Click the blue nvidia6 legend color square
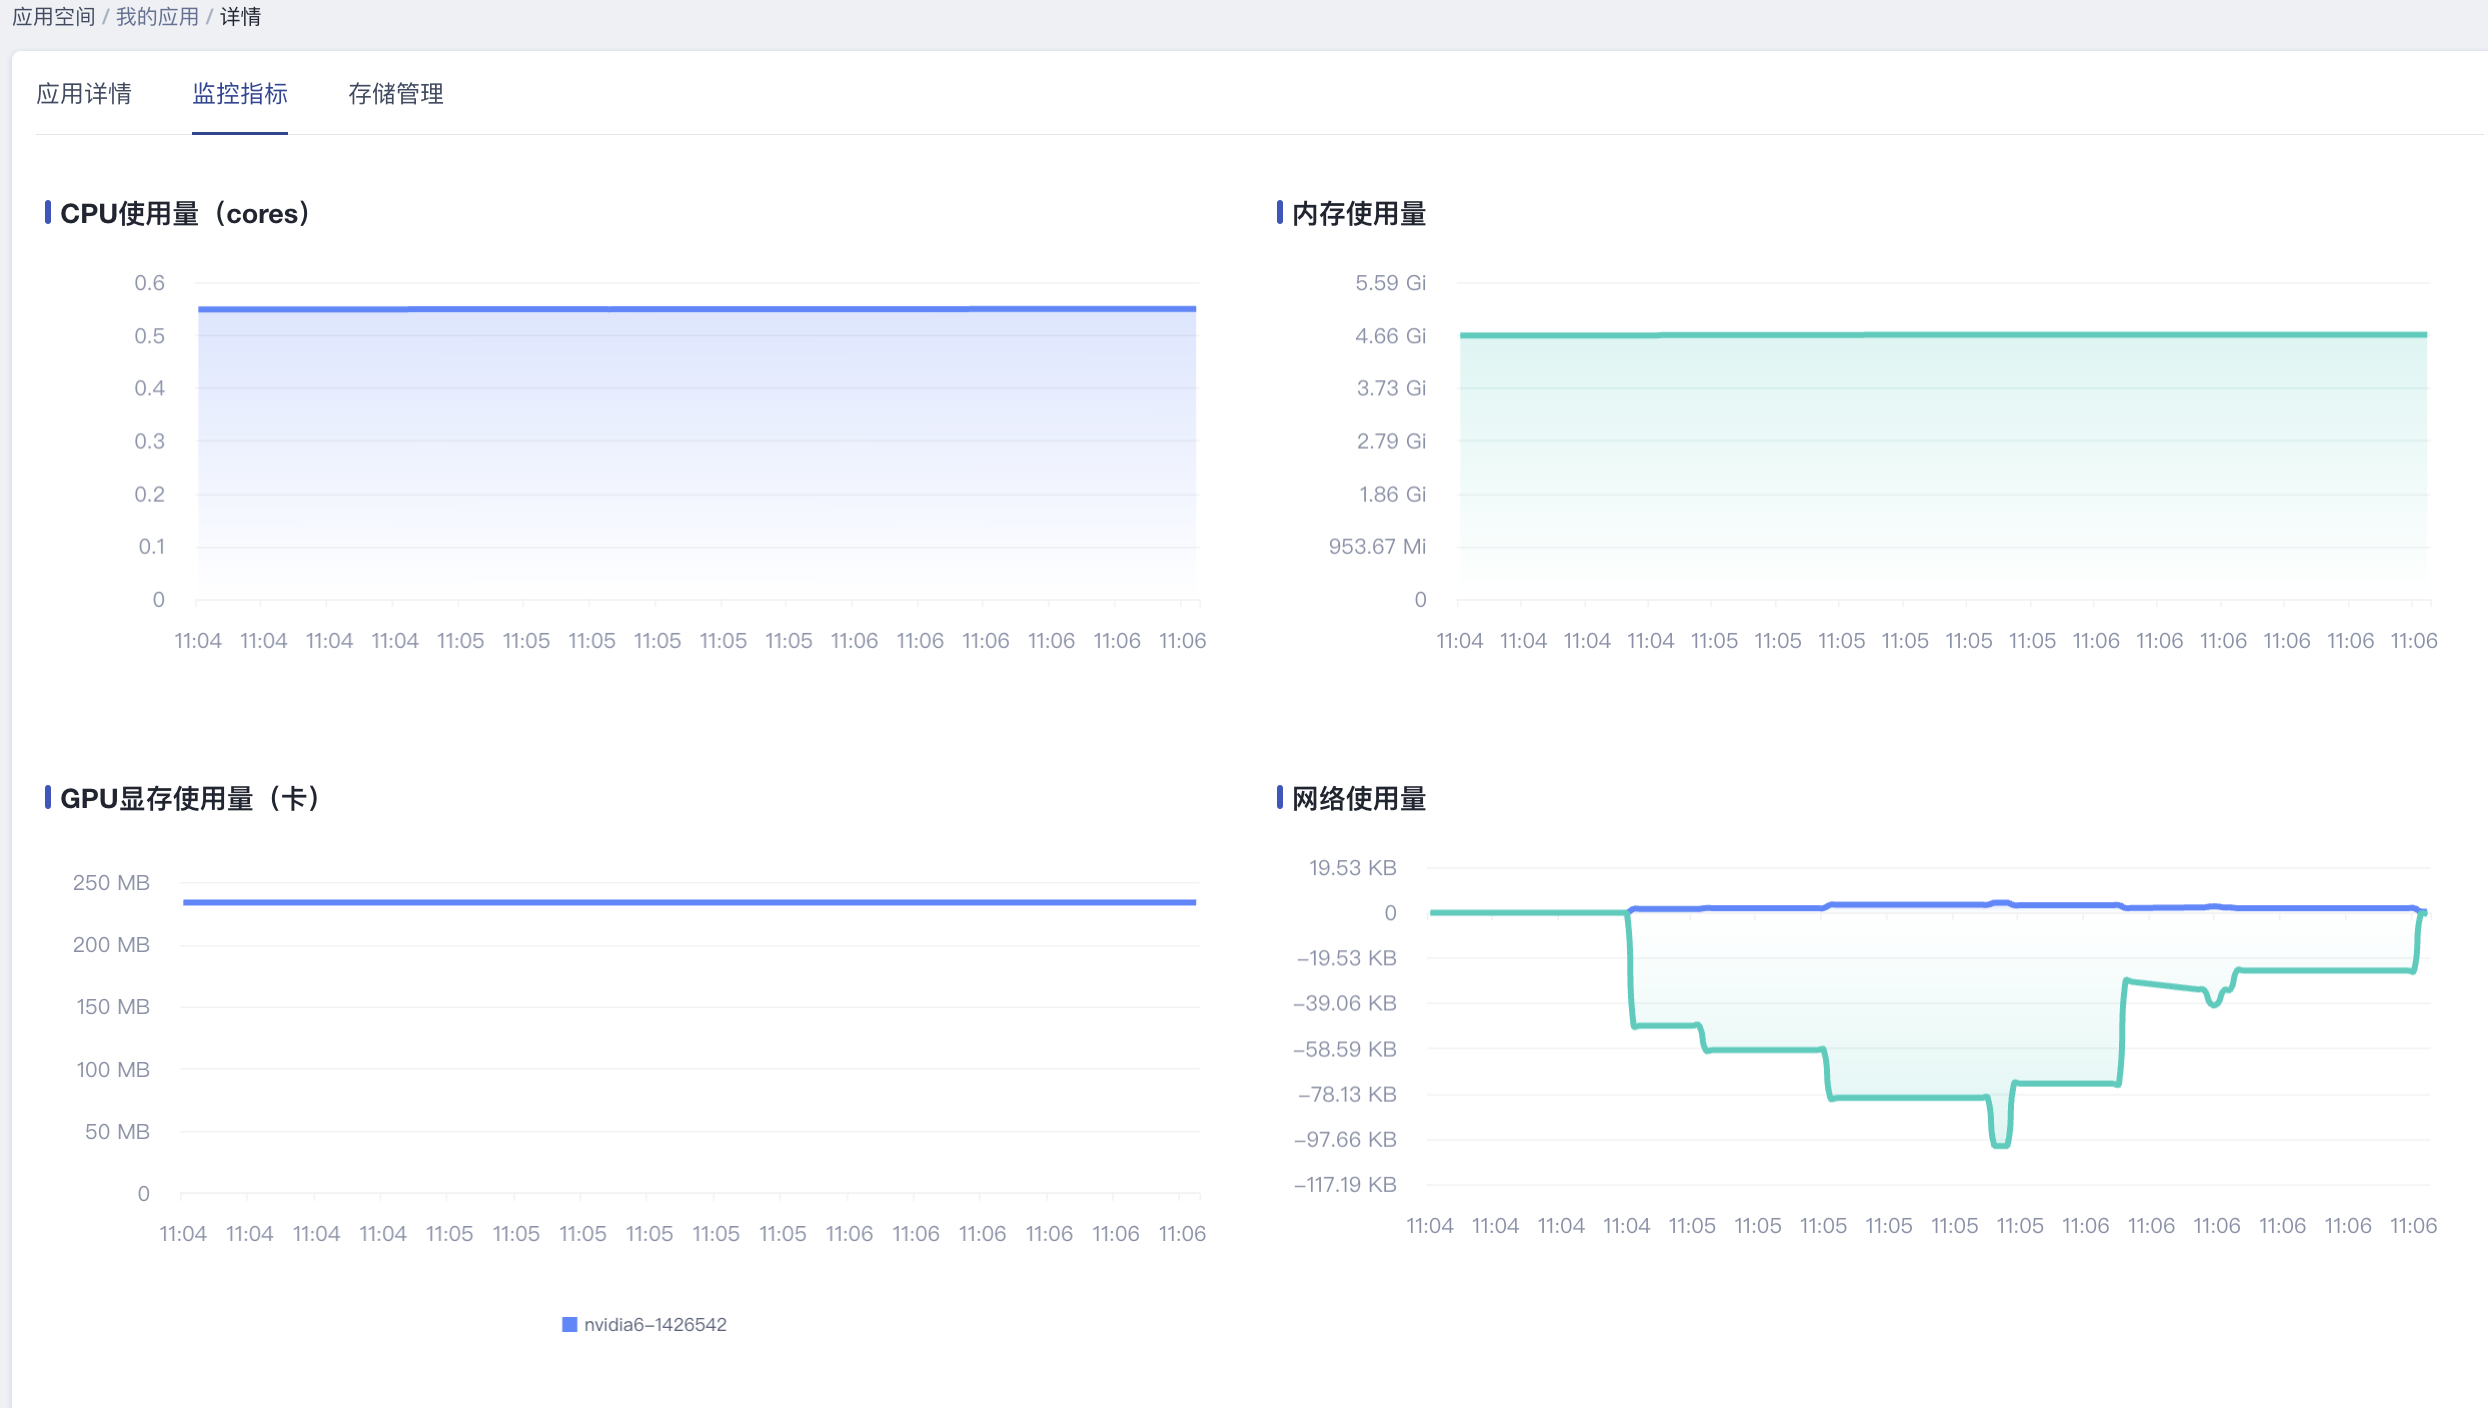2488x1408 pixels. tap(569, 1324)
